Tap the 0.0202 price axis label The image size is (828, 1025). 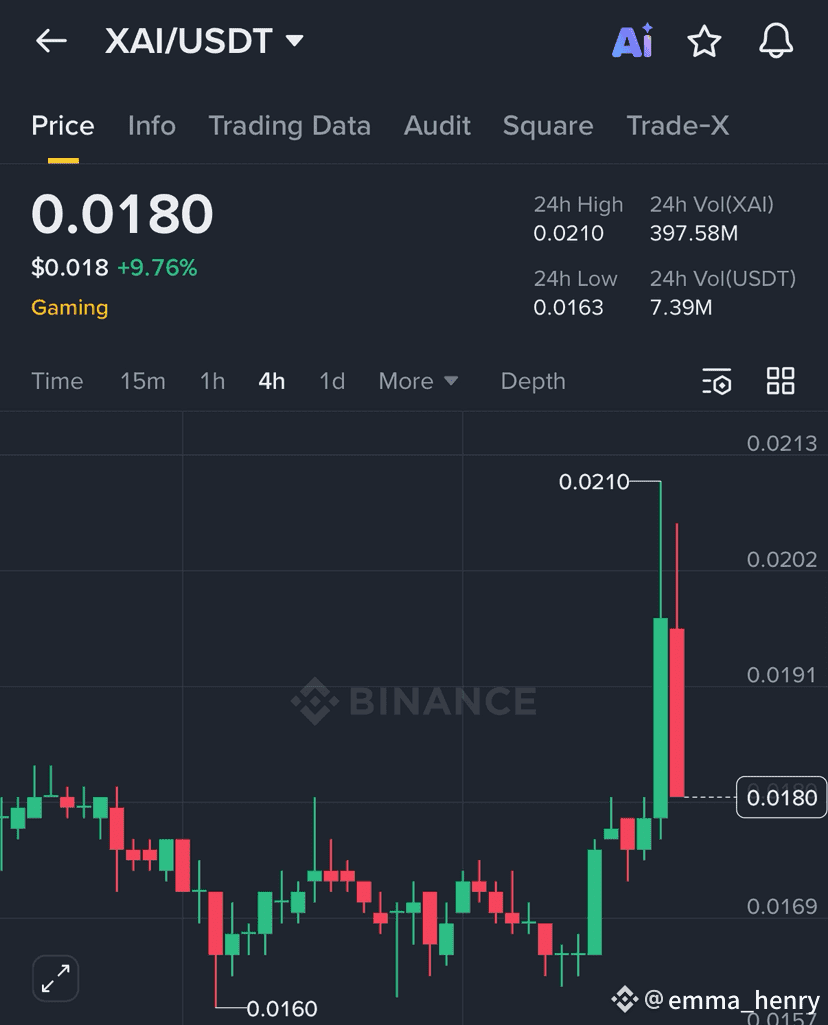(782, 560)
